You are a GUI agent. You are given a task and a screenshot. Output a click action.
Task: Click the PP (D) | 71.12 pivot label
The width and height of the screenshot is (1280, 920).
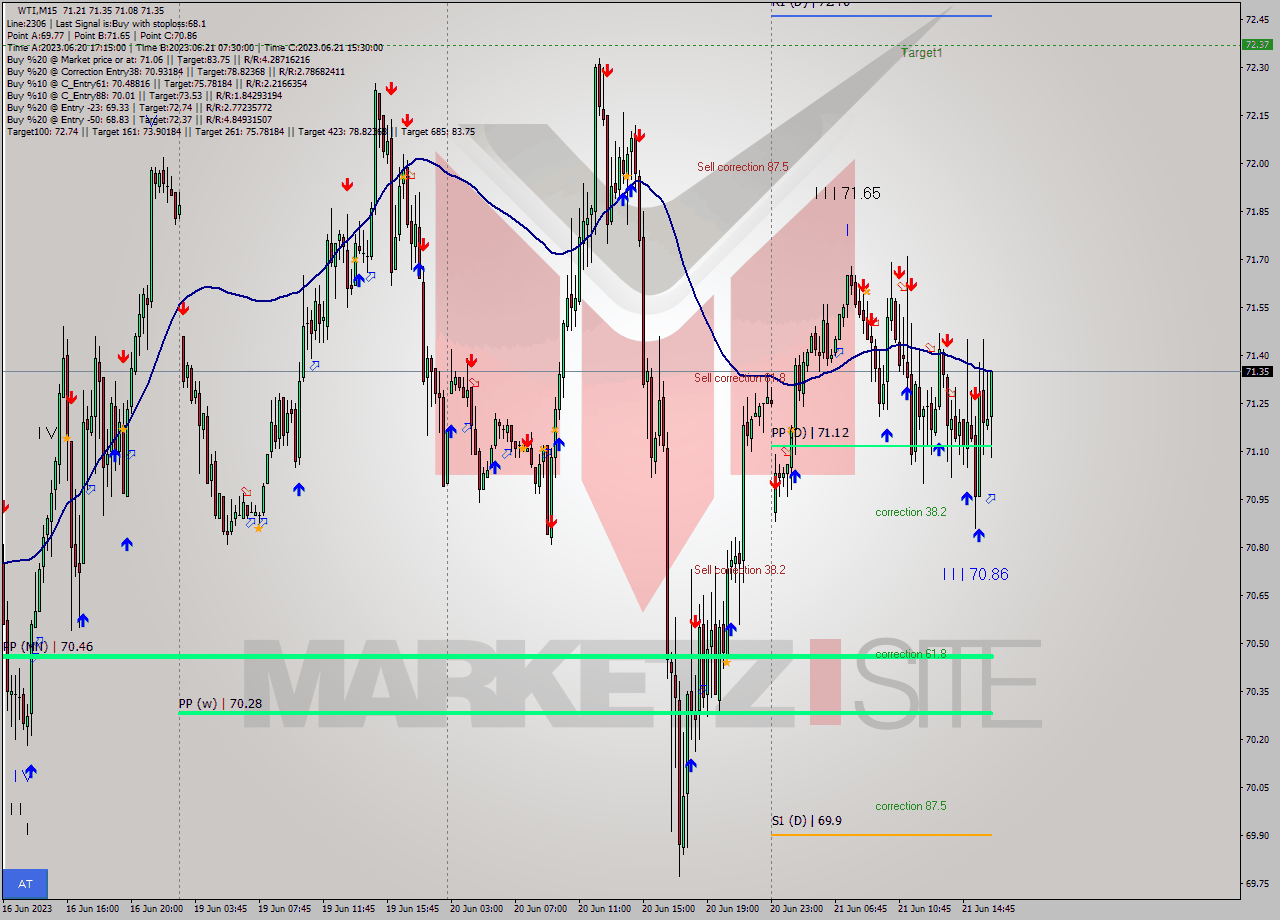810,432
